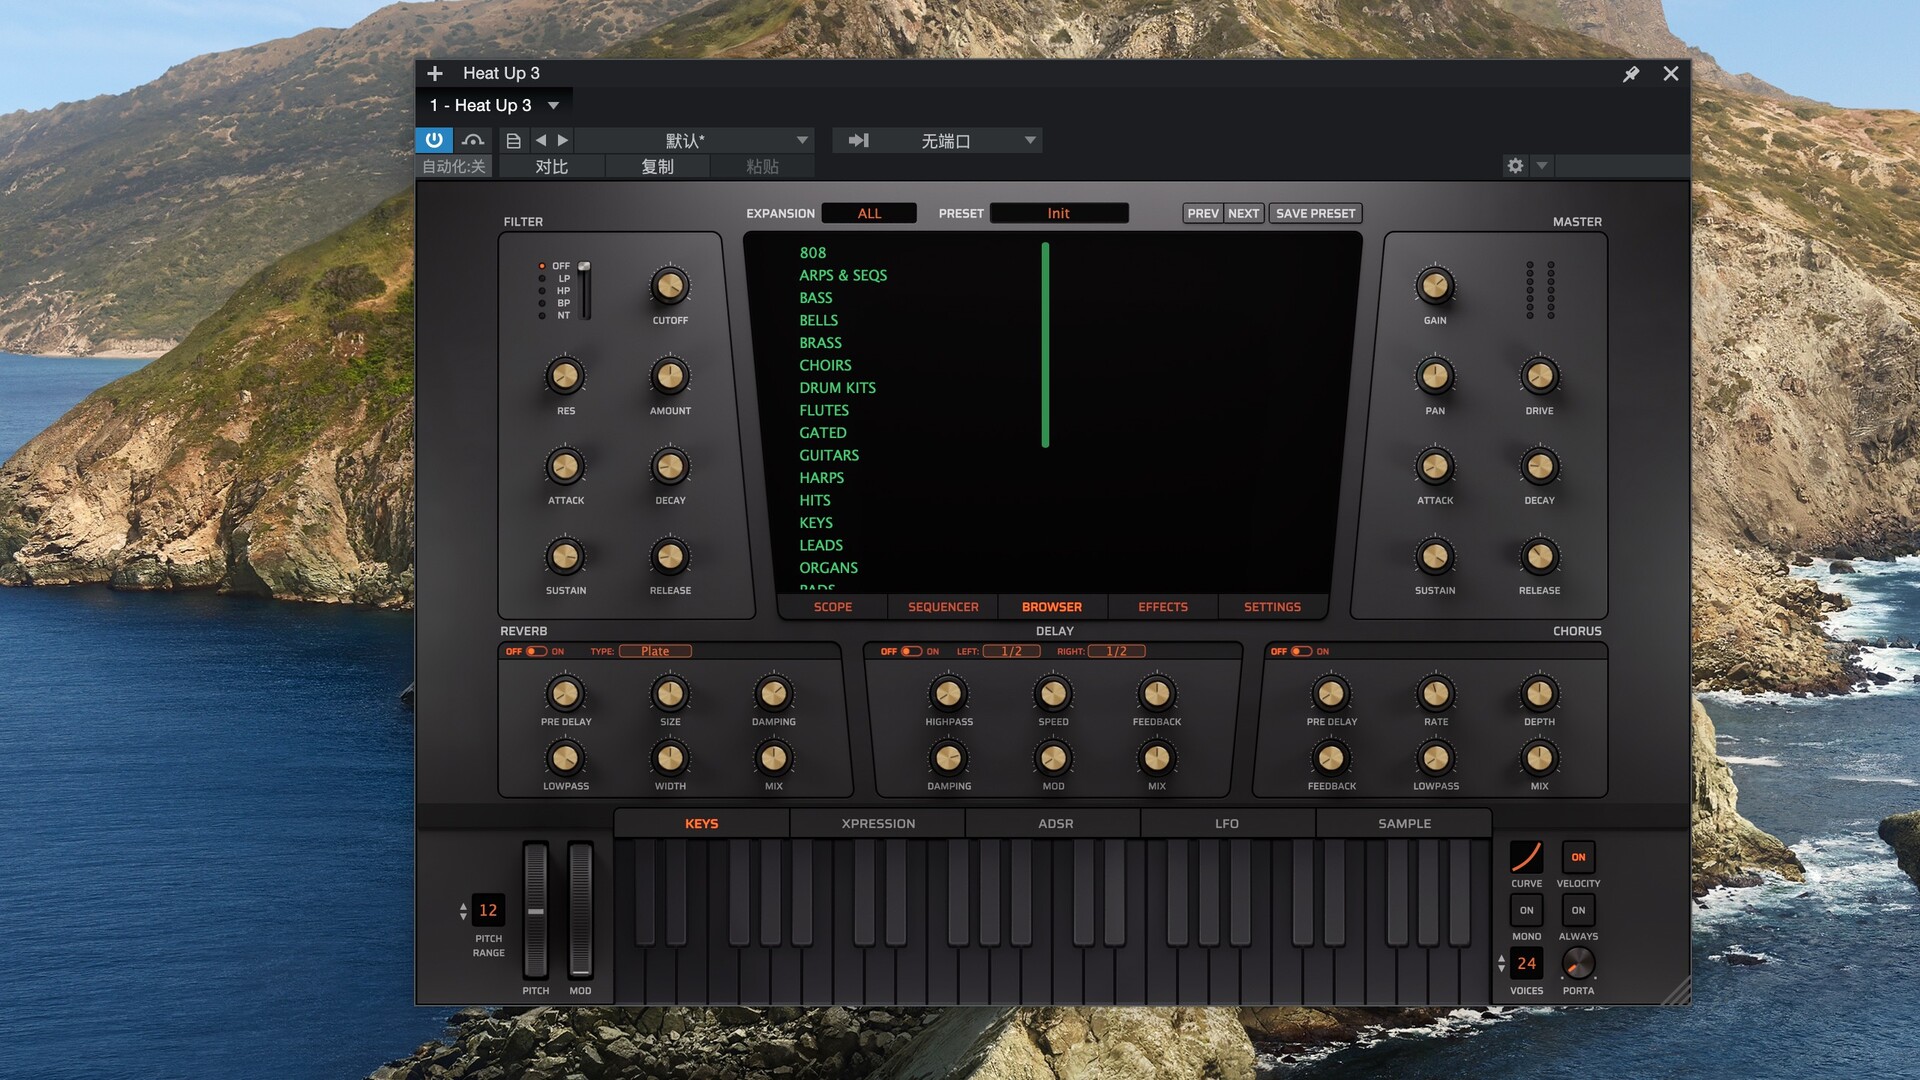Toggle the plugin power bypass button
The height and width of the screenshot is (1080, 1920).
434,140
